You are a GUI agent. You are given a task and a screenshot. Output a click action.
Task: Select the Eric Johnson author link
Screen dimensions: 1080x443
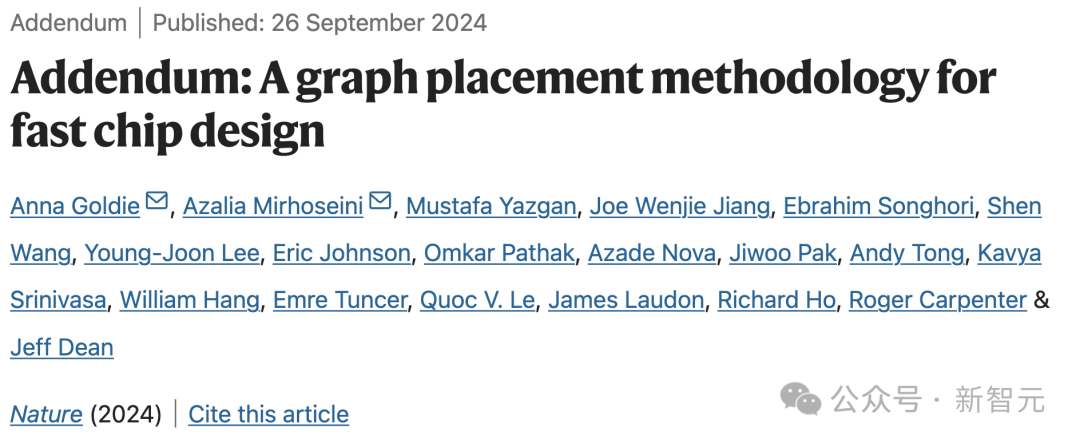click(x=342, y=253)
